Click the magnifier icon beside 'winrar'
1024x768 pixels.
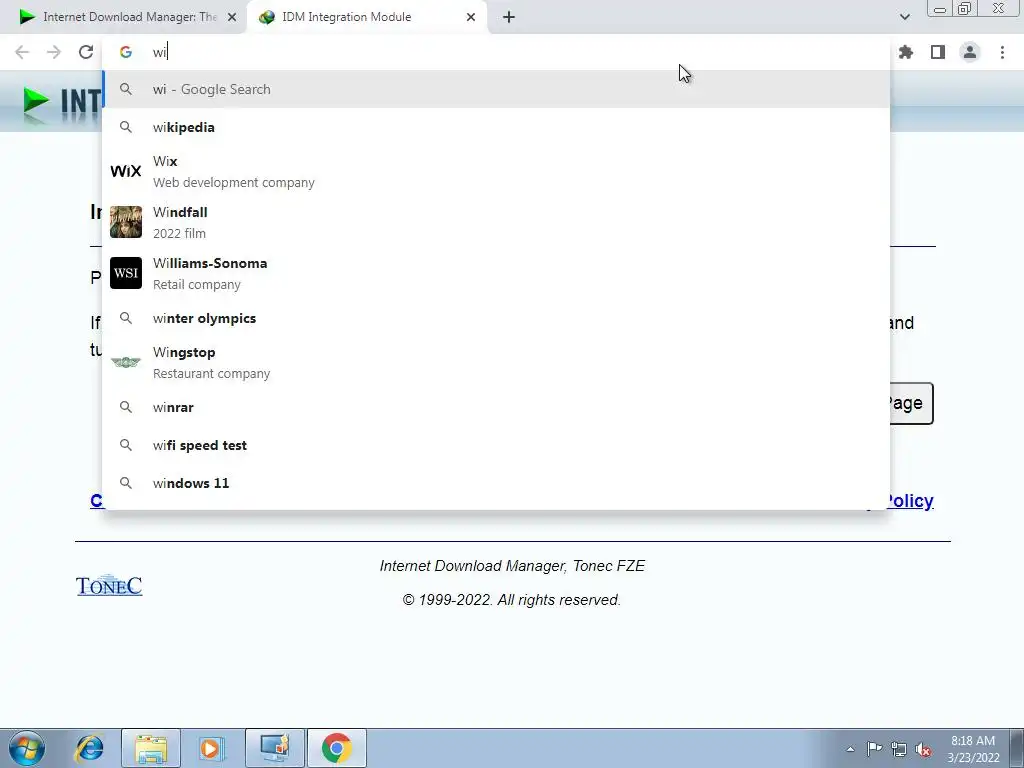[x=125, y=407]
